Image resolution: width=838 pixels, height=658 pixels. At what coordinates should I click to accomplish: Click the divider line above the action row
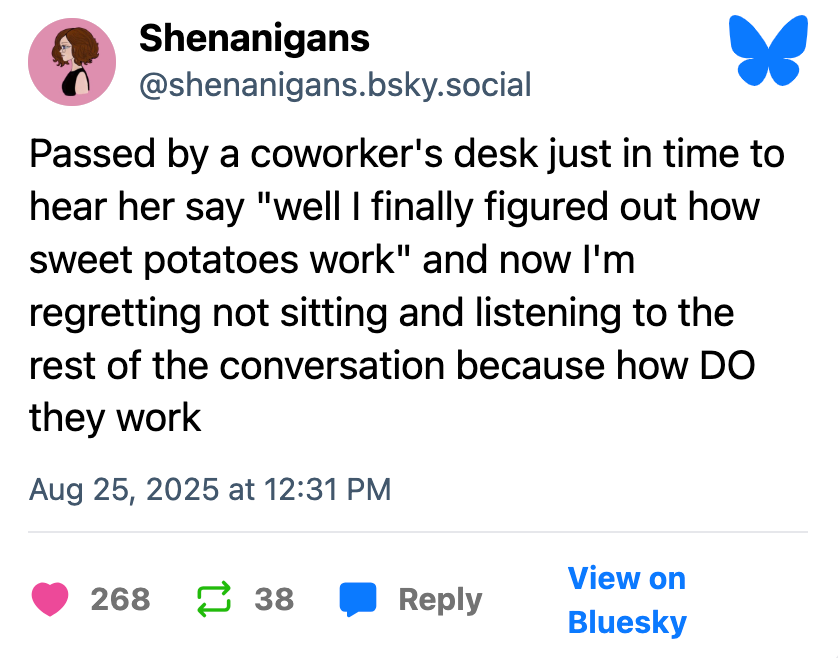pos(419,532)
